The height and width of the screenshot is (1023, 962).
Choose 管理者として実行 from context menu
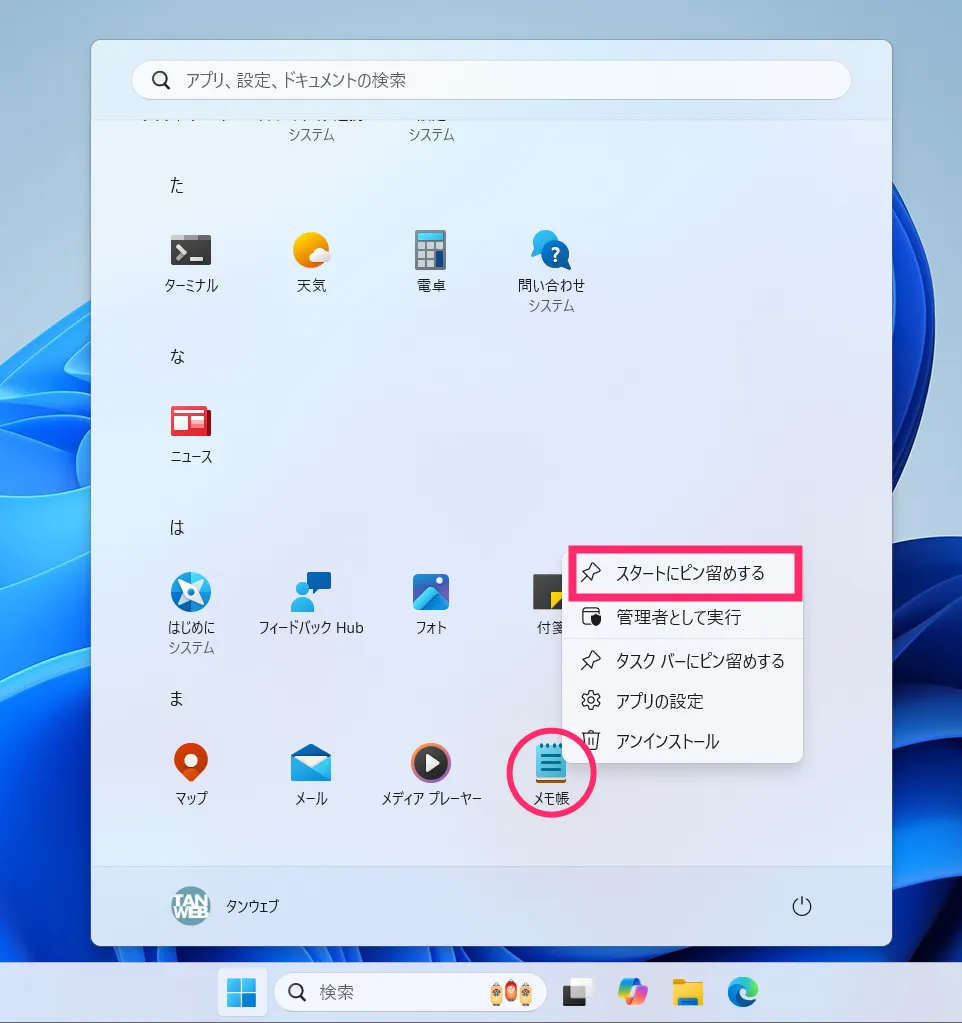pyautogui.click(x=682, y=617)
